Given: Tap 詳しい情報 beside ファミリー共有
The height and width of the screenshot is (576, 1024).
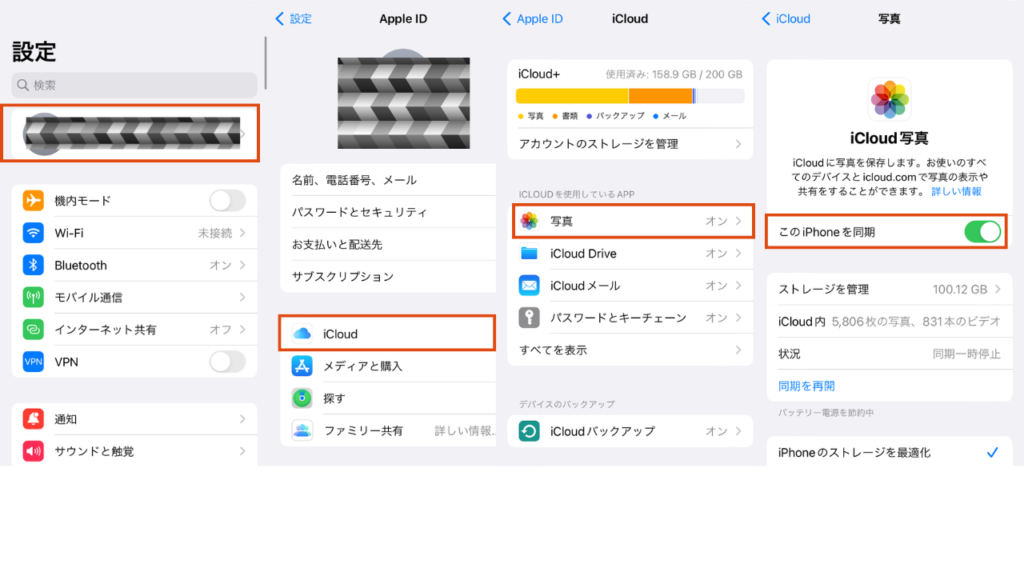Looking at the screenshot, I should pos(464,430).
